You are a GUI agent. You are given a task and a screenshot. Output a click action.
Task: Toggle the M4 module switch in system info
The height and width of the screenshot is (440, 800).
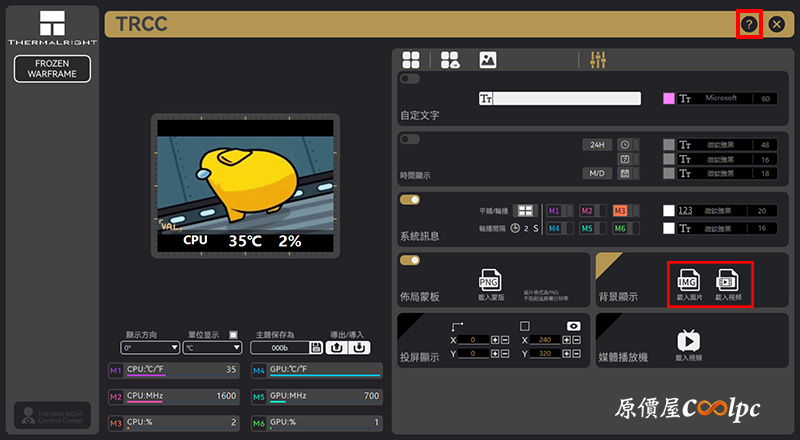click(560, 228)
